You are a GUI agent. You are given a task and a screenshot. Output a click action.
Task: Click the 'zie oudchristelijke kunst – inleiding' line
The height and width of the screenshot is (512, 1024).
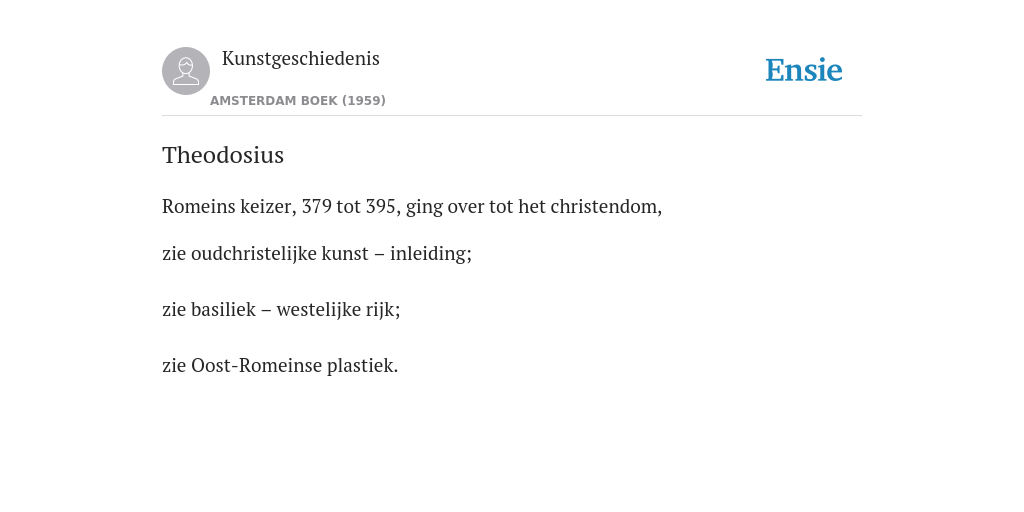coord(317,253)
